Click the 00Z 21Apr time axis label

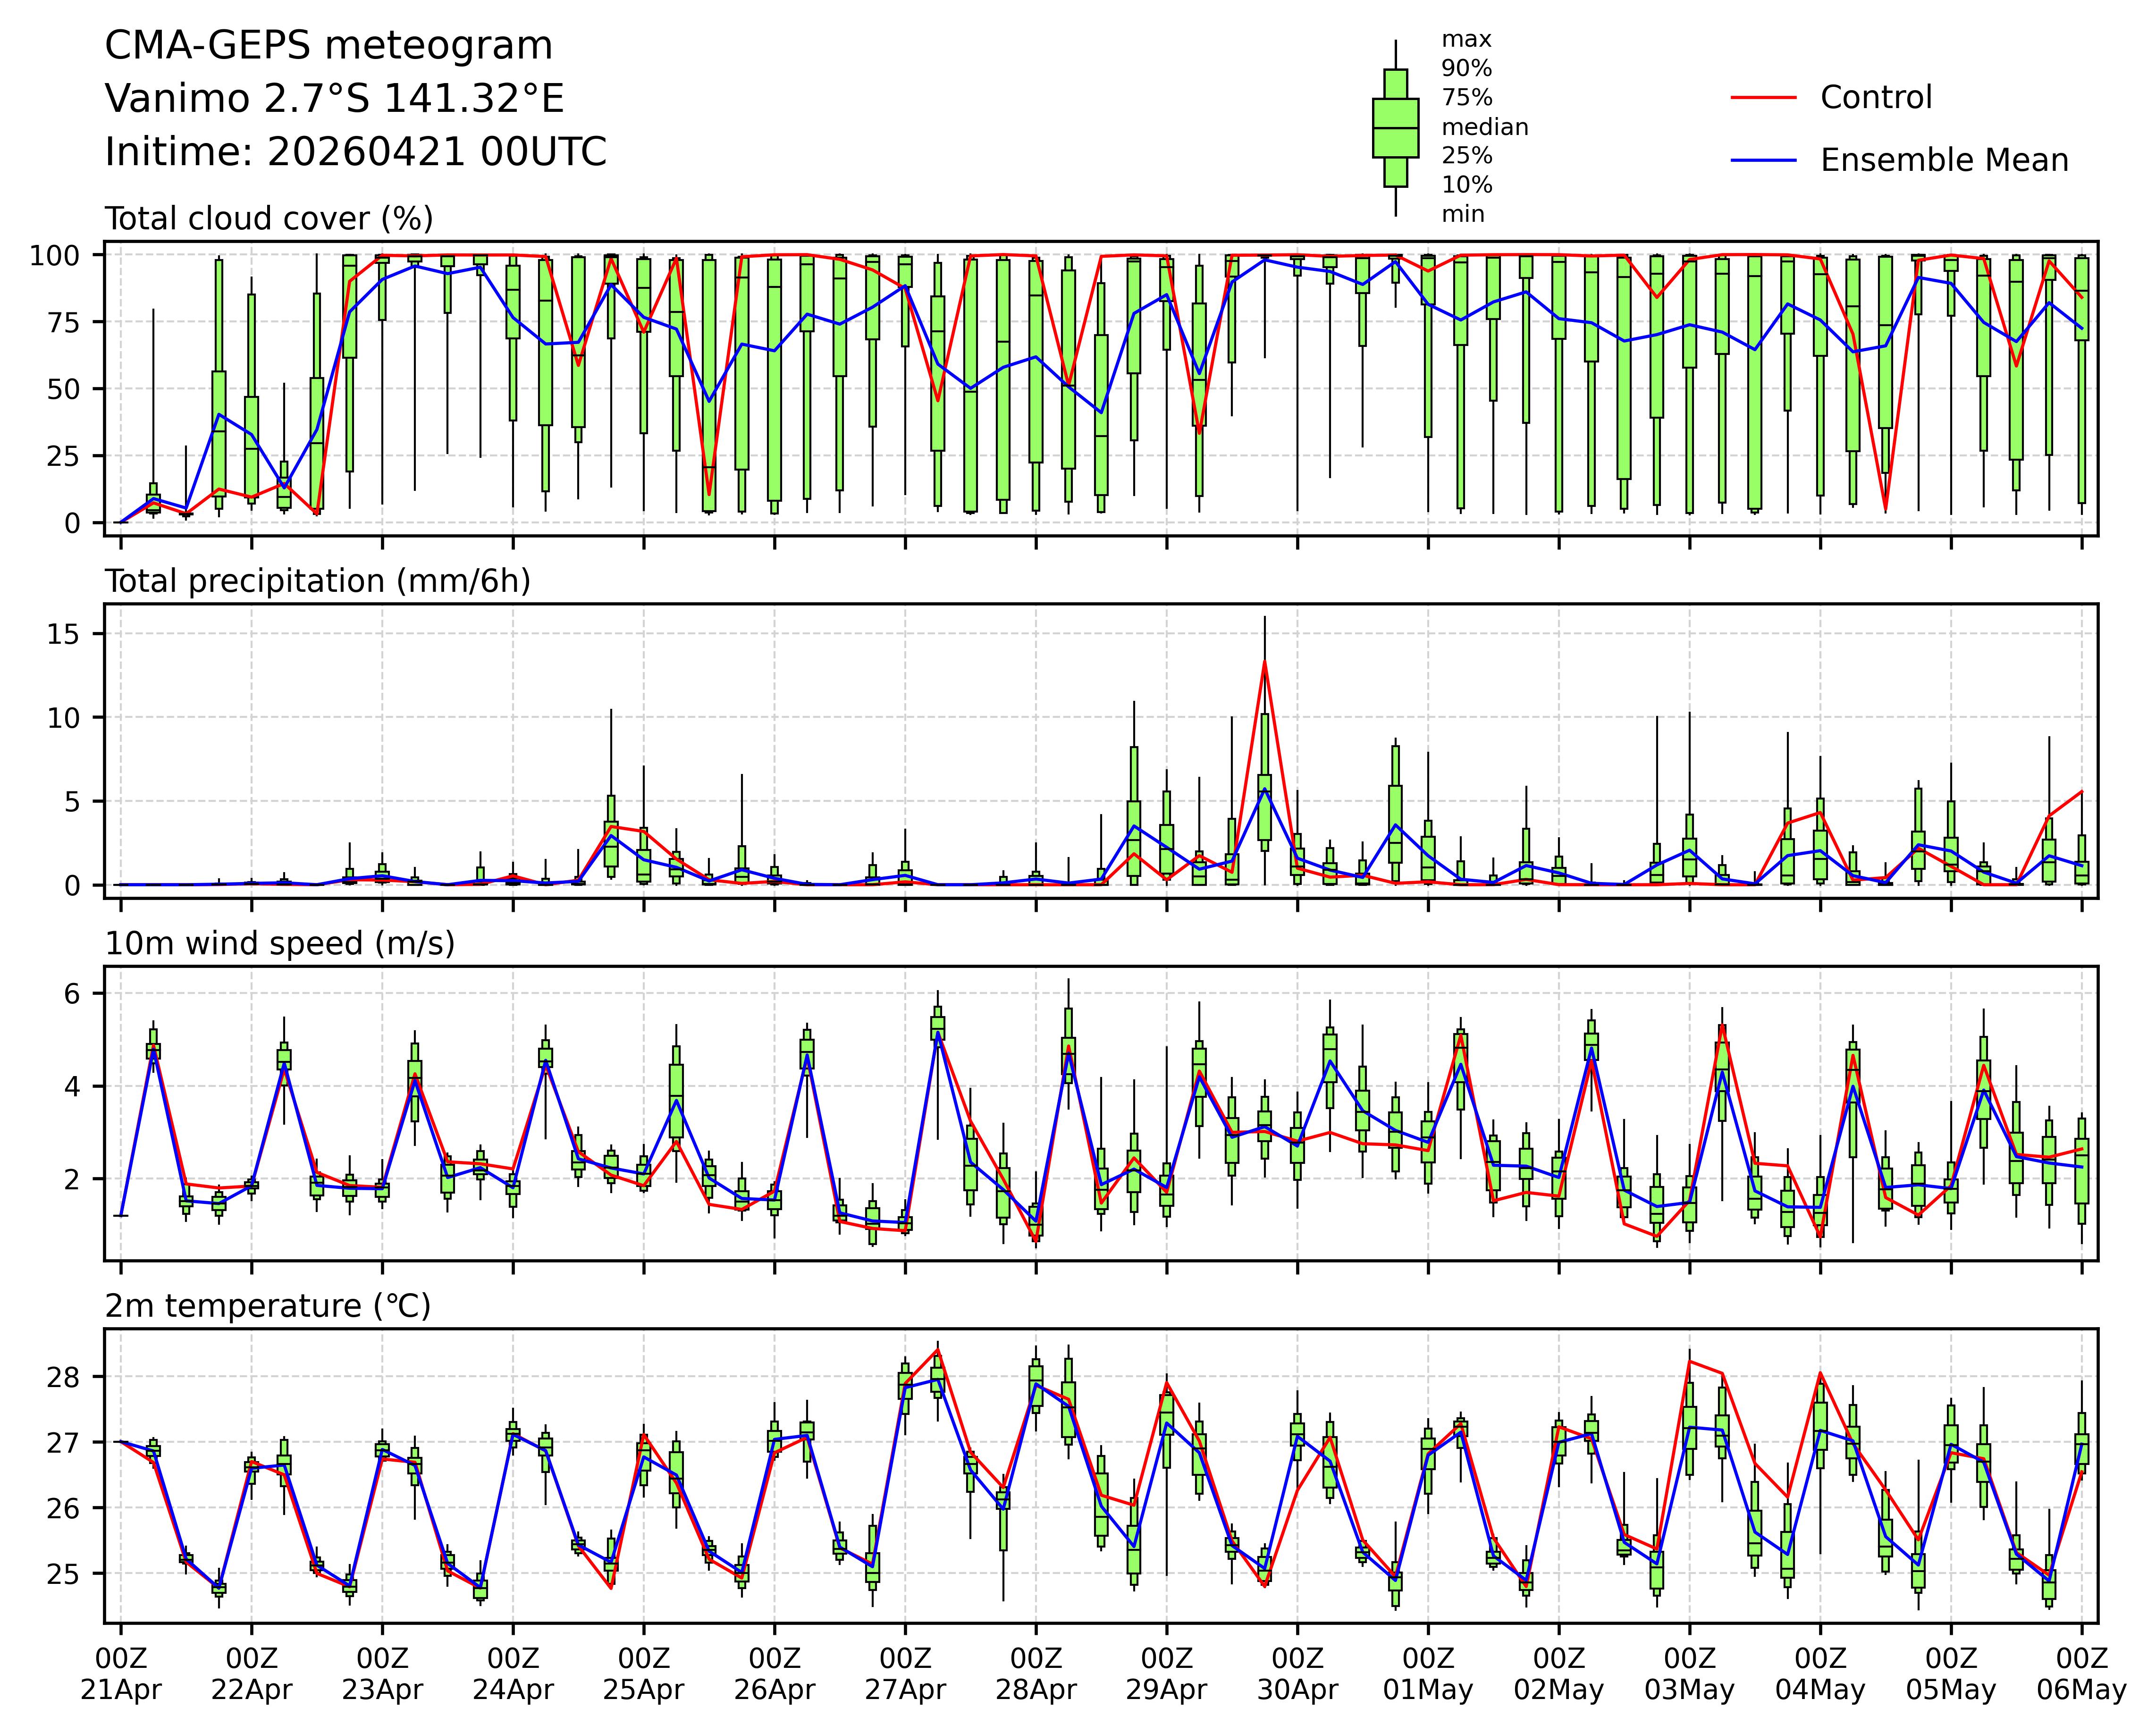pyautogui.click(x=121, y=1674)
